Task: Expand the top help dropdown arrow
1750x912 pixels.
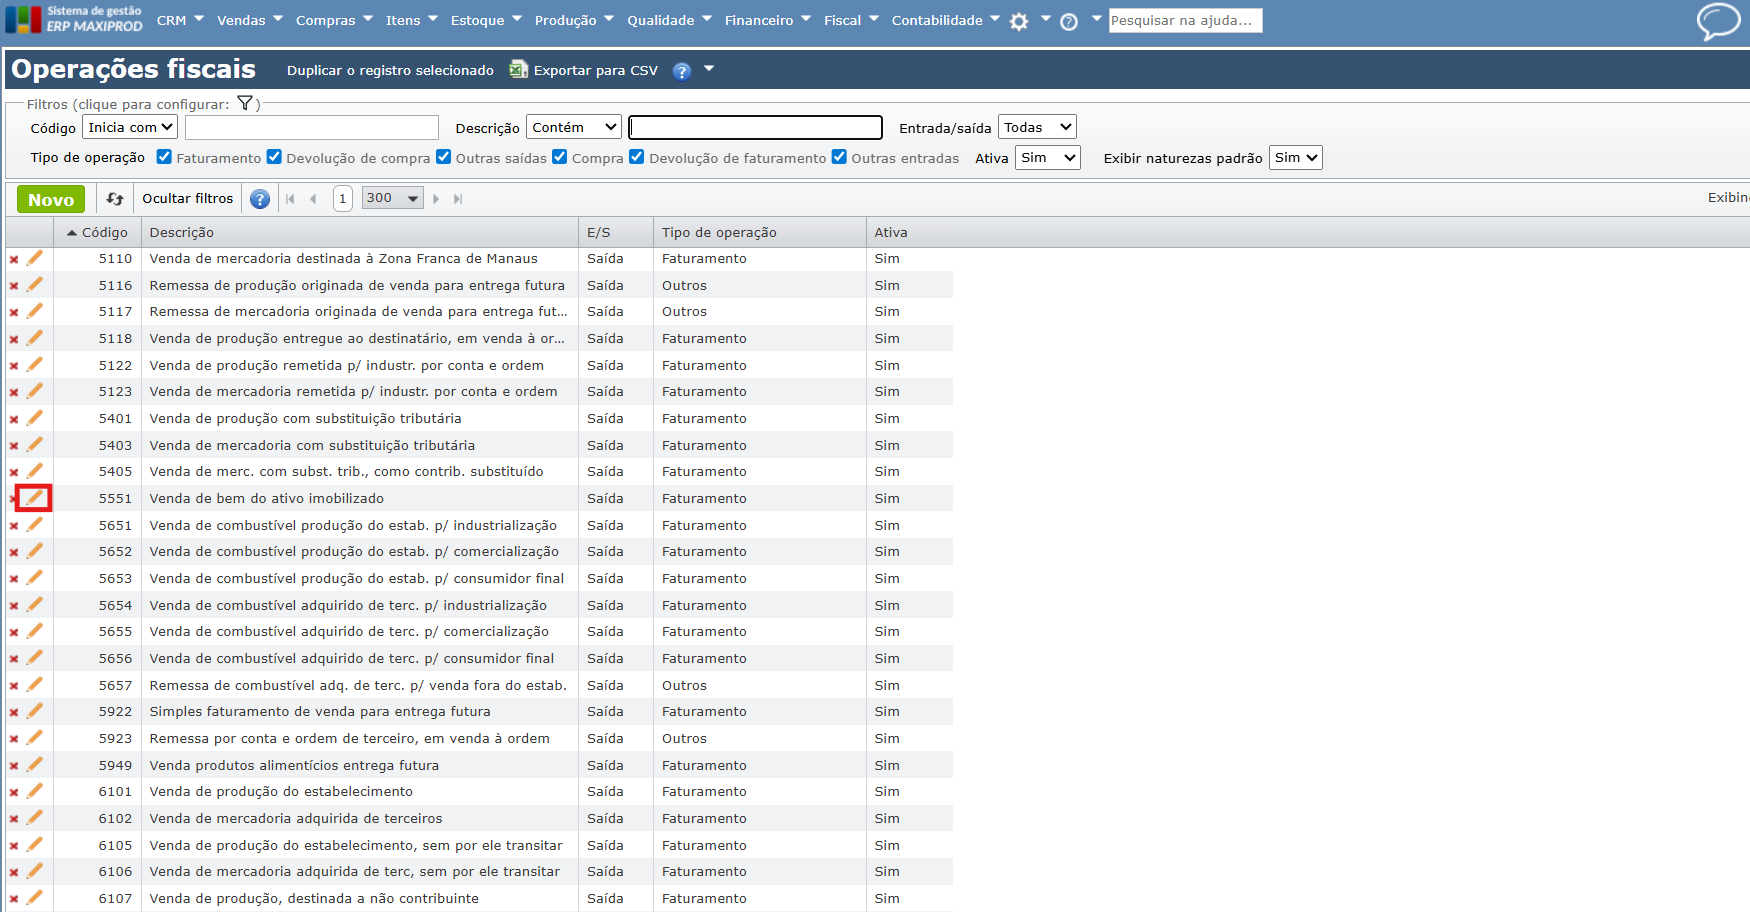Action: [1096, 18]
